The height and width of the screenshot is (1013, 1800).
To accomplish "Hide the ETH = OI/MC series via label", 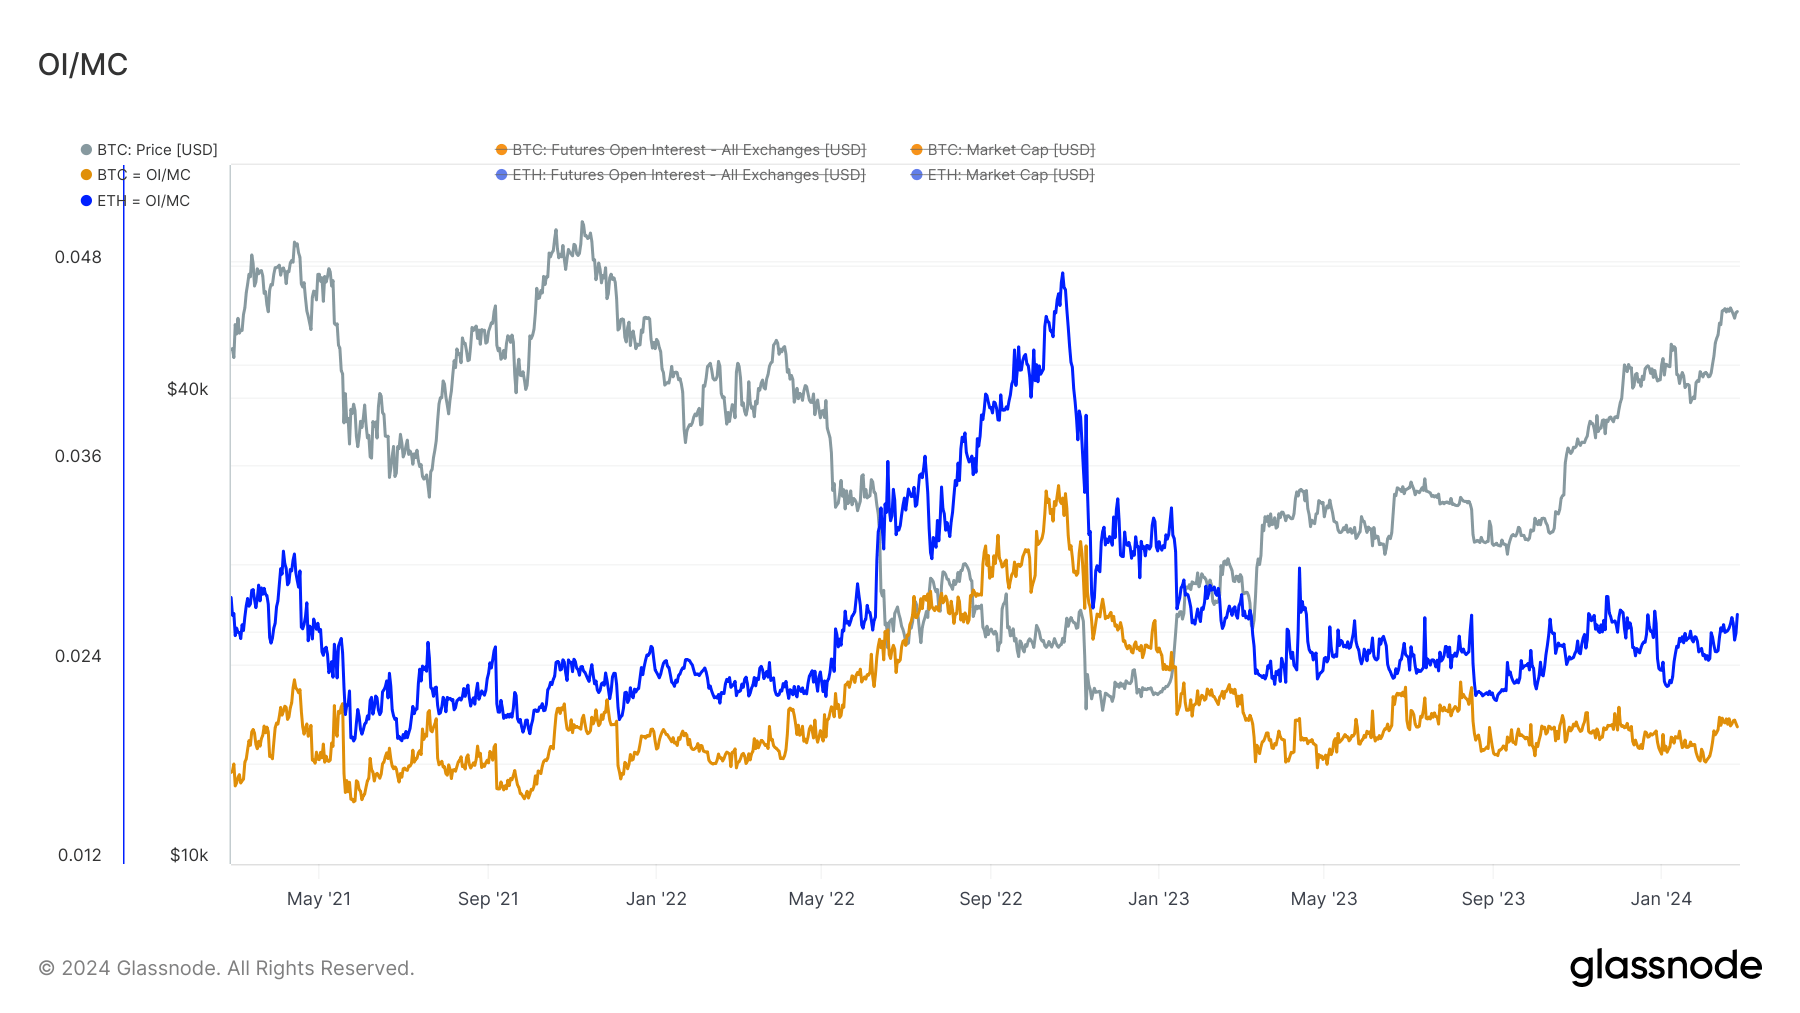I will [x=143, y=201].
